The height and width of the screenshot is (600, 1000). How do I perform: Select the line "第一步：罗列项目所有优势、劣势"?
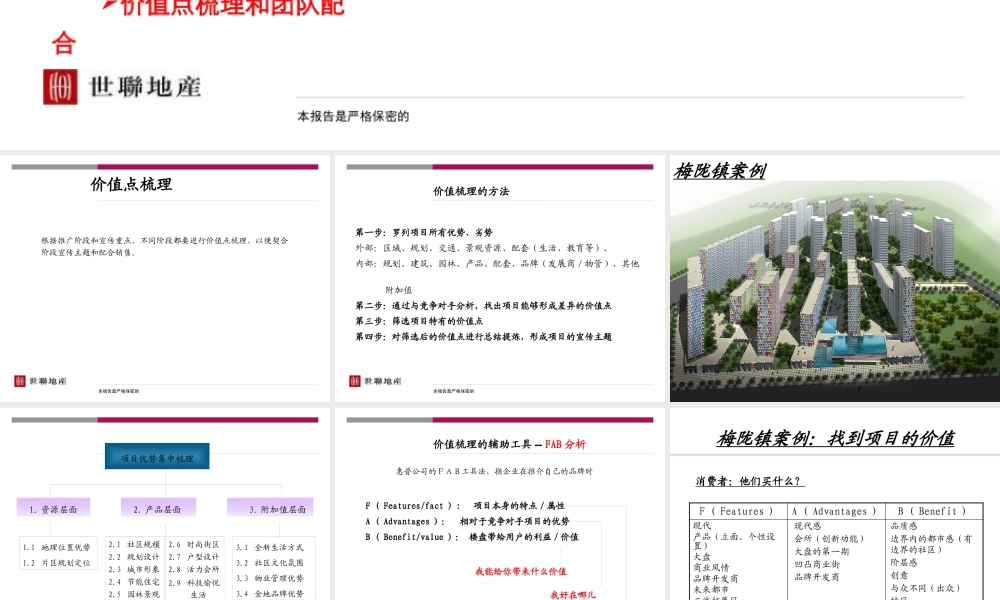pos(424,233)
